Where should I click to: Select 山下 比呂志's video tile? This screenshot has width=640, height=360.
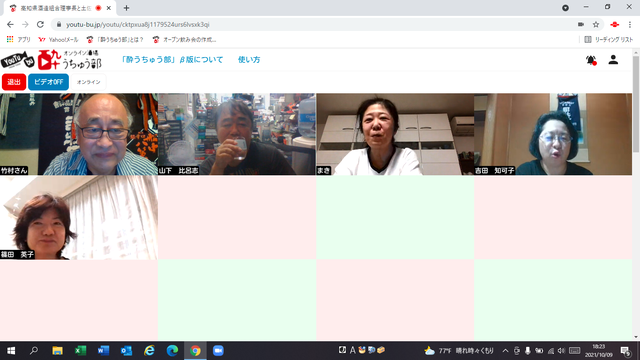(x=237, y=134)
